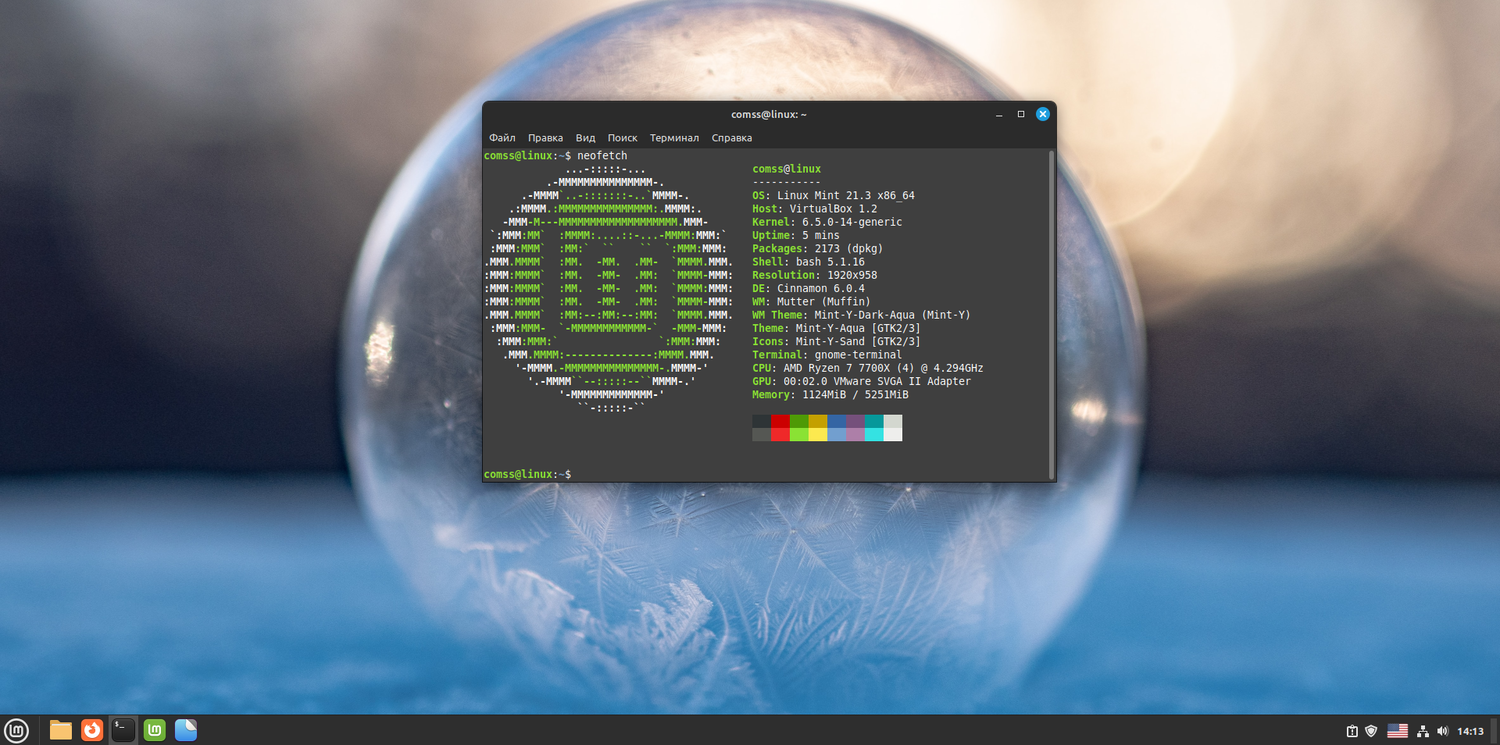Click the DE line showing Cinnamon 6.0.4
The image size is (1500, 745).
[808, 288]
